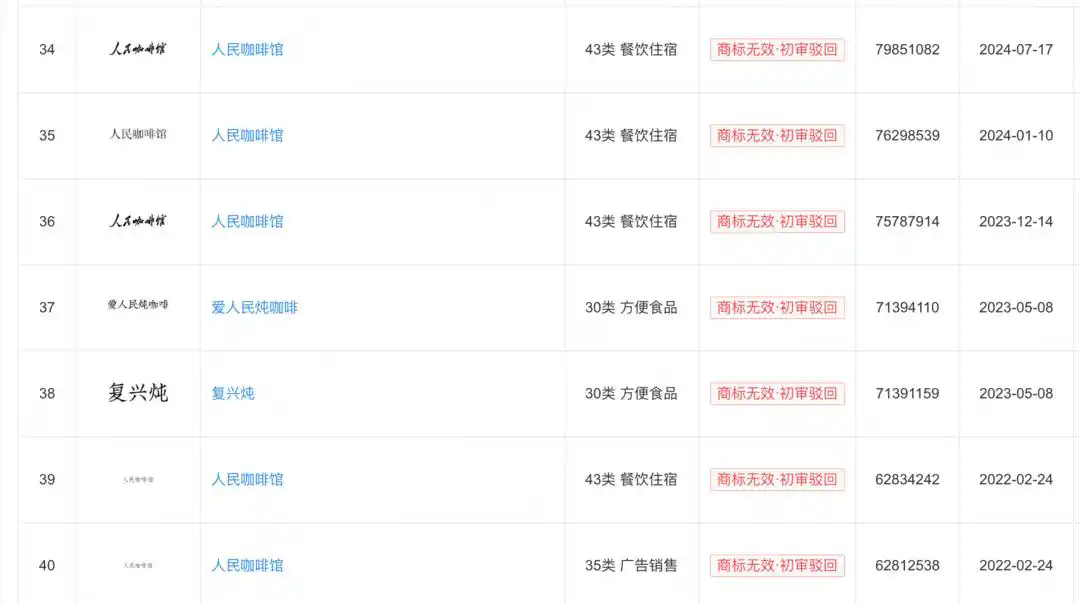This screenshot has width=1080, height=604.
Task: Click the 爱人民炖咖啡 logo thumbnail
Action: (x=138, y=305)
